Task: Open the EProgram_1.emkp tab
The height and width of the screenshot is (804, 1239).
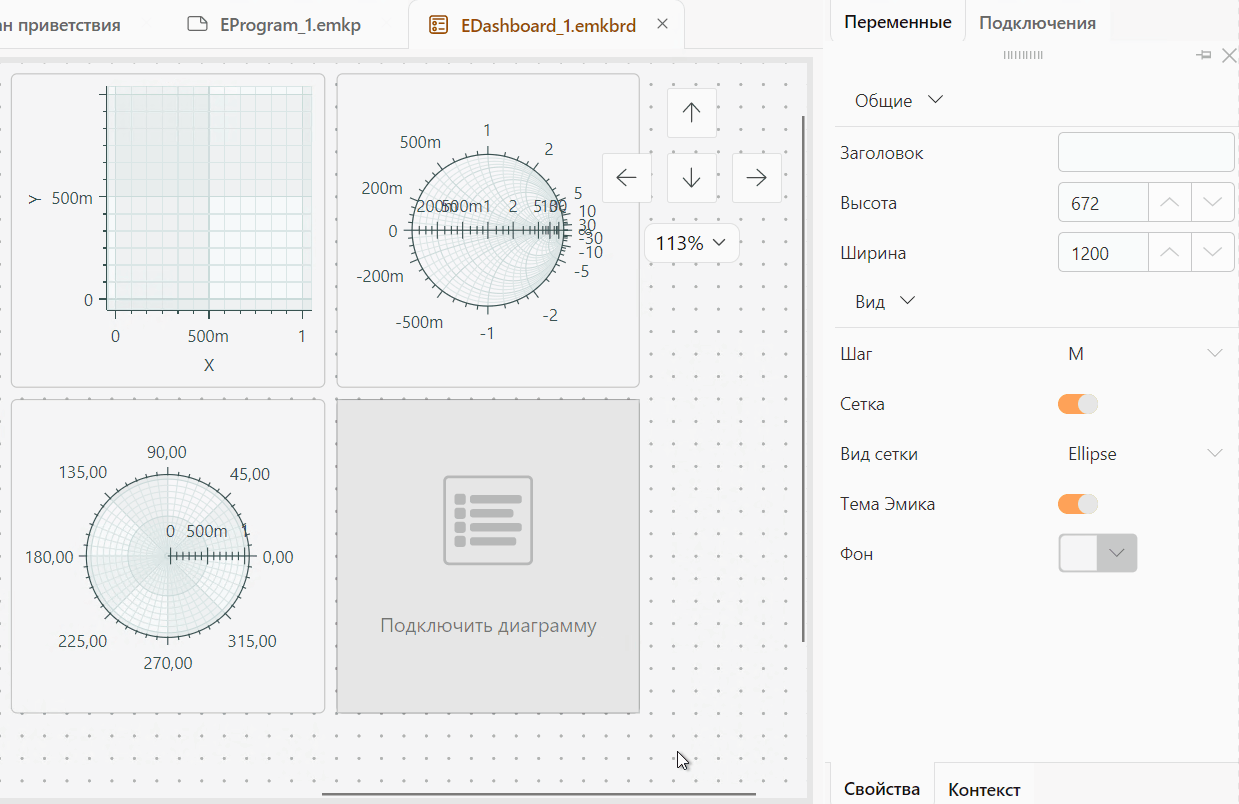Action: (275, 25)
